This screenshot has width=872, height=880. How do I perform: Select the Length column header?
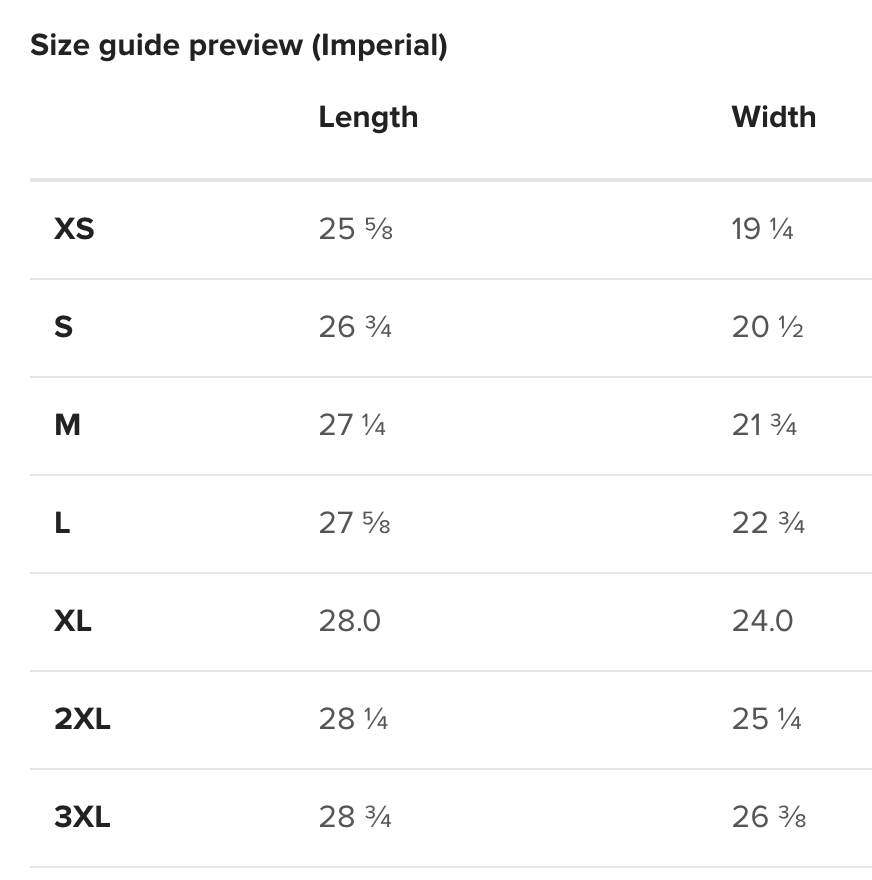[x=368, y=117]
